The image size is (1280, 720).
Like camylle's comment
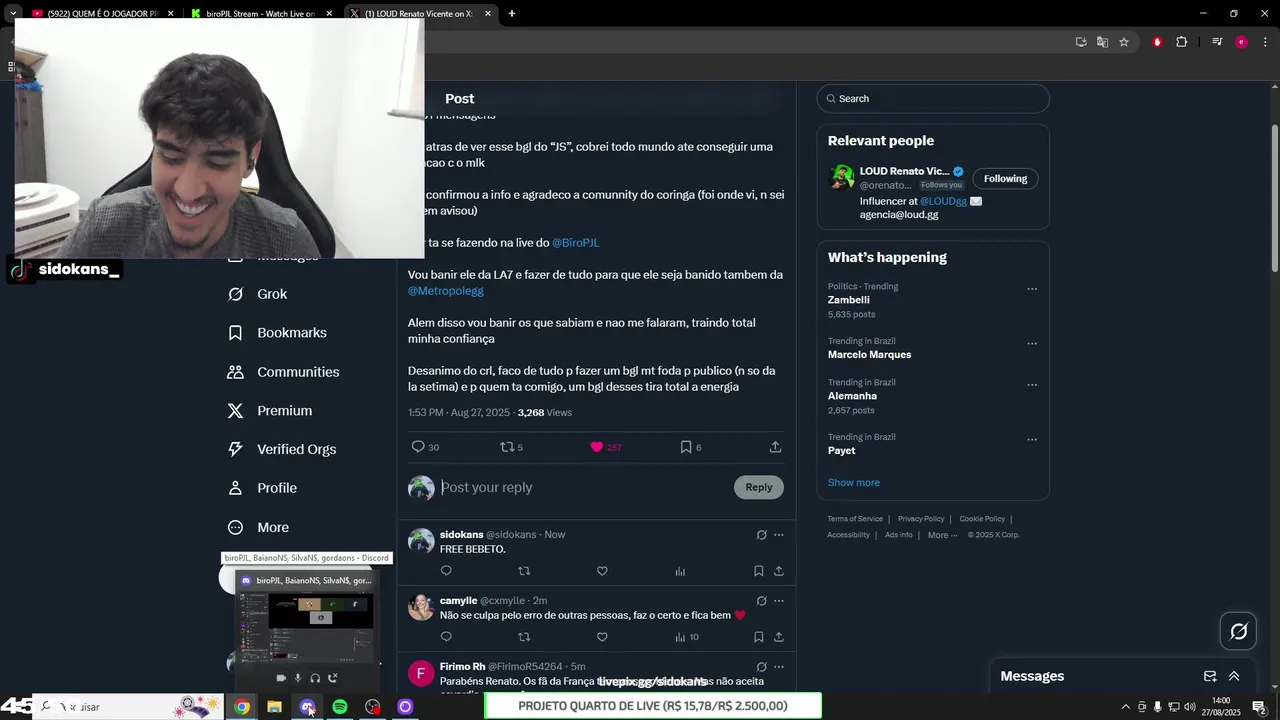pyautogui.click(x=602, y=637)
